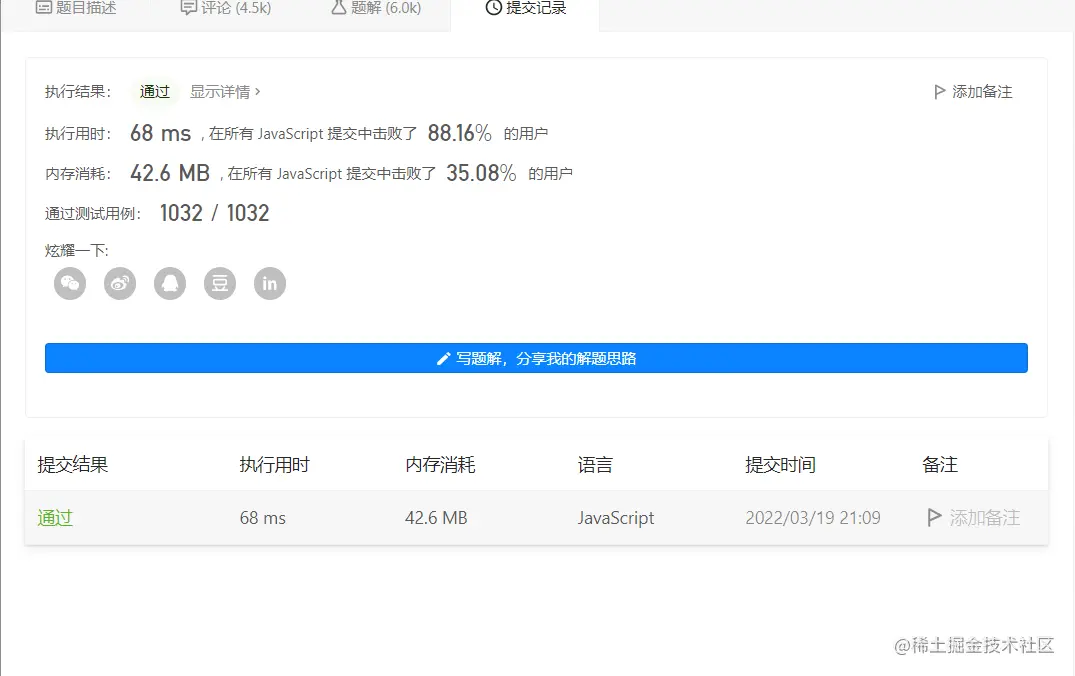Click the 内存消耗 column header
This screenshot has width=1075, height=676.
pos(440,465)
